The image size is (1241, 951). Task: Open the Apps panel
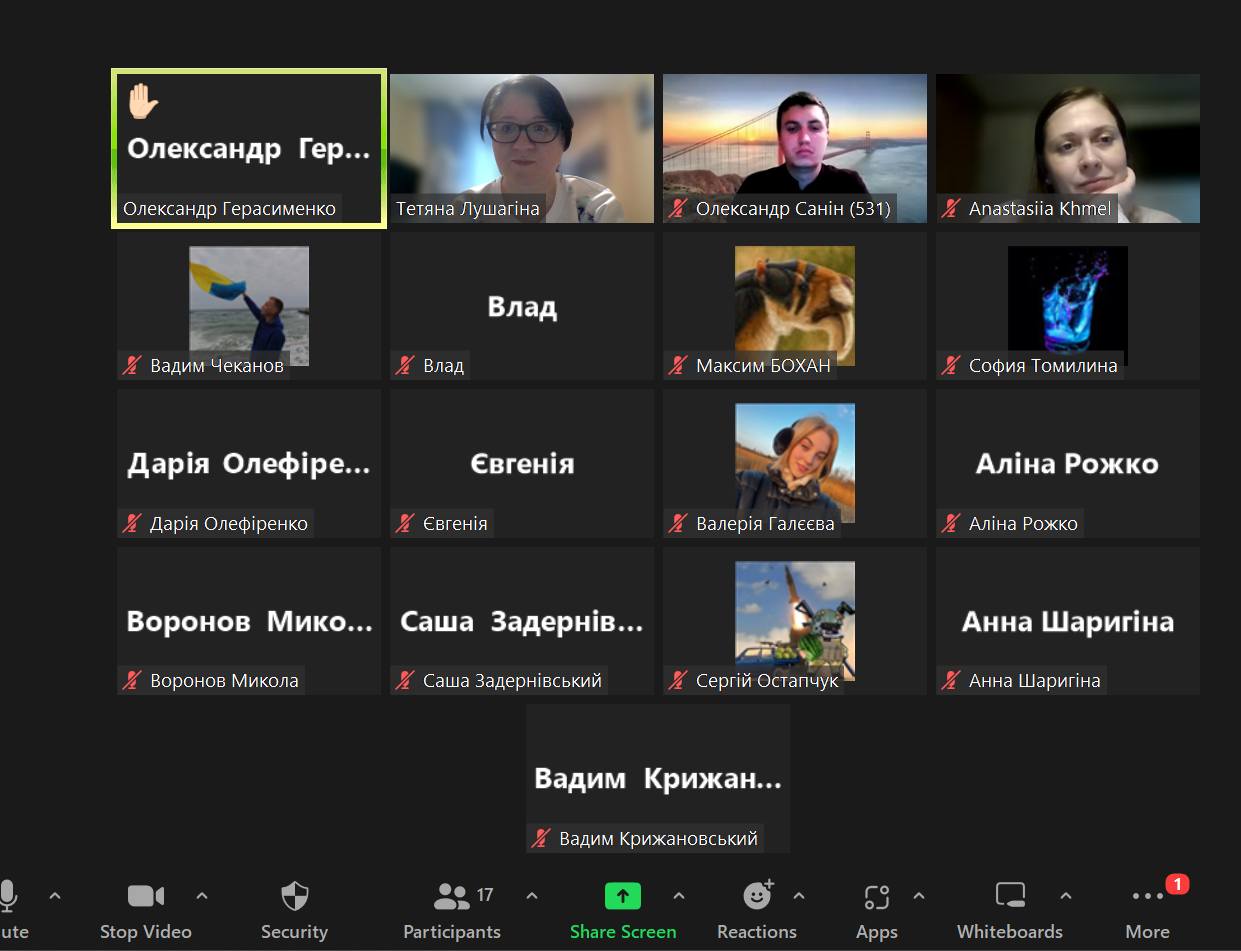(876, 896)
